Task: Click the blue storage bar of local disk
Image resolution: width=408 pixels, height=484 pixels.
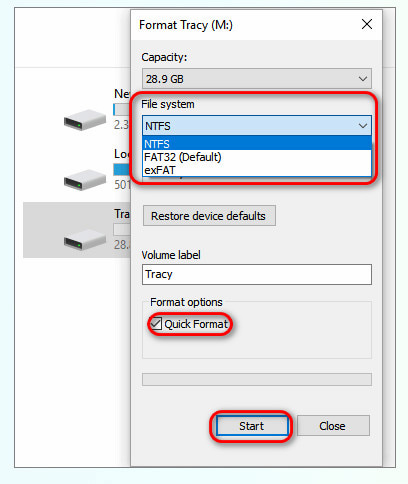Action: pos(122,169)
